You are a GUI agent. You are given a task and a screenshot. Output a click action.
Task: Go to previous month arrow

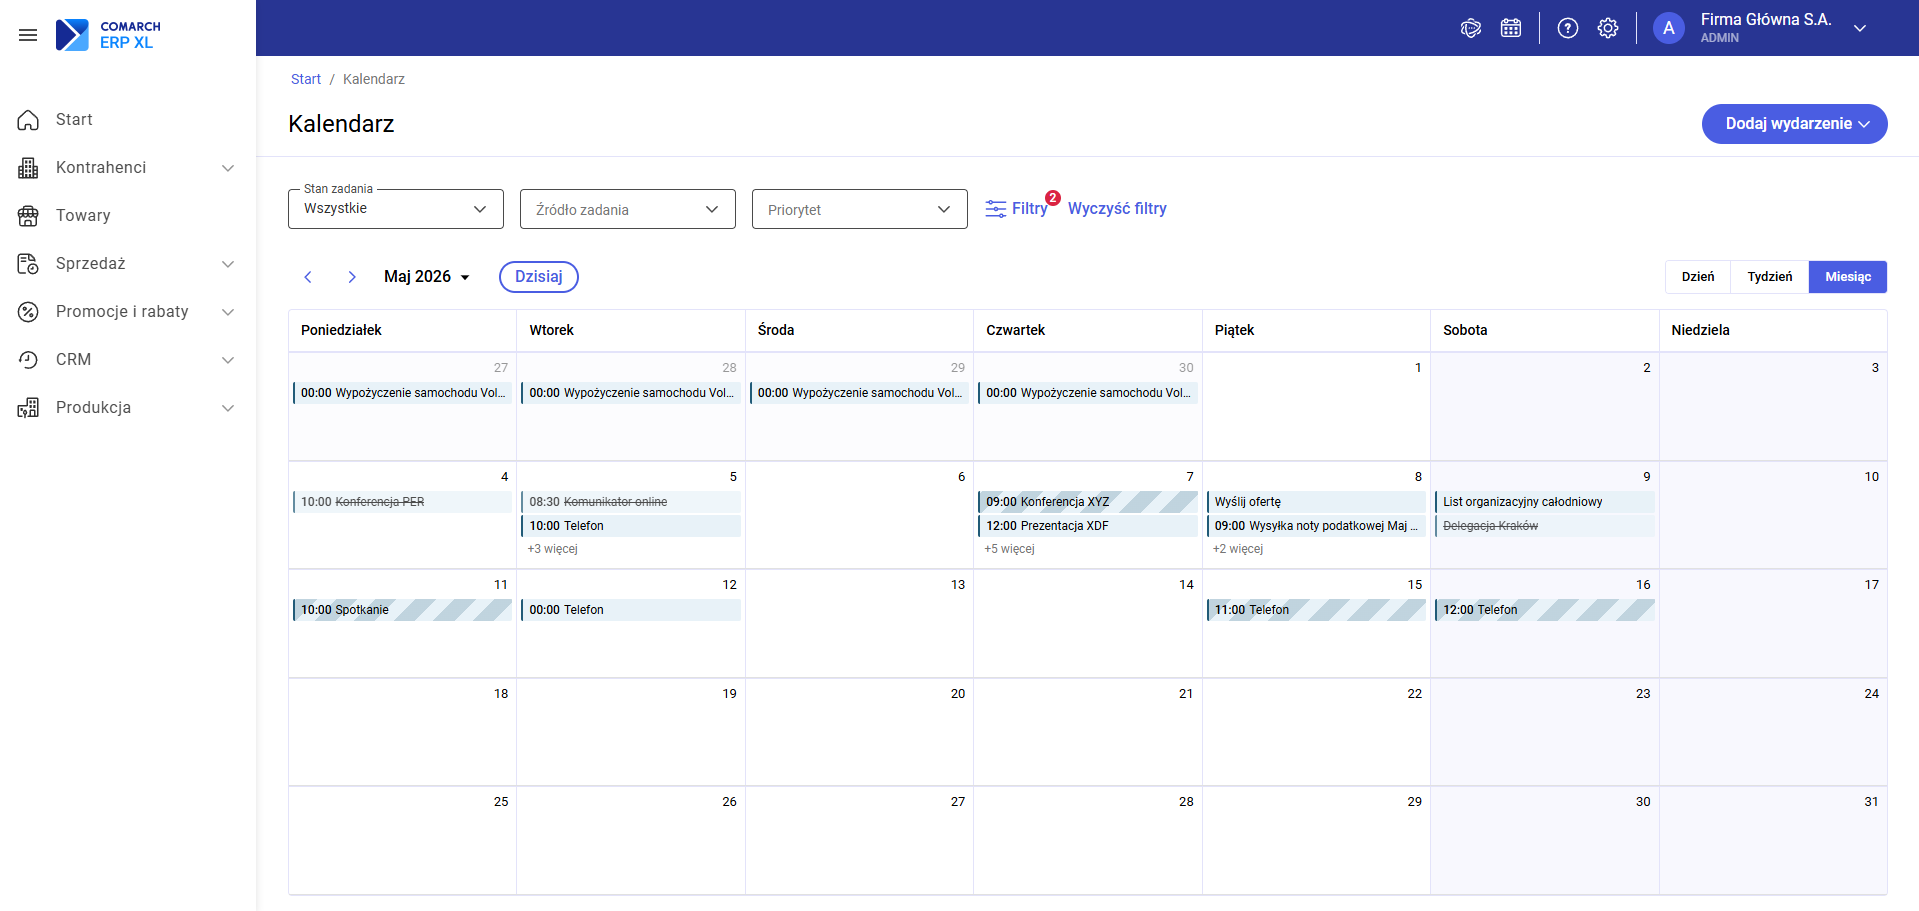(308, 277)
